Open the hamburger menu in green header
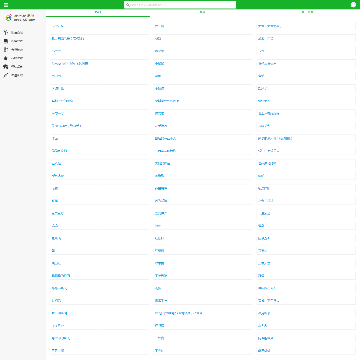The height and width of the screenshot is (360, 360). (x=6, y=5)
